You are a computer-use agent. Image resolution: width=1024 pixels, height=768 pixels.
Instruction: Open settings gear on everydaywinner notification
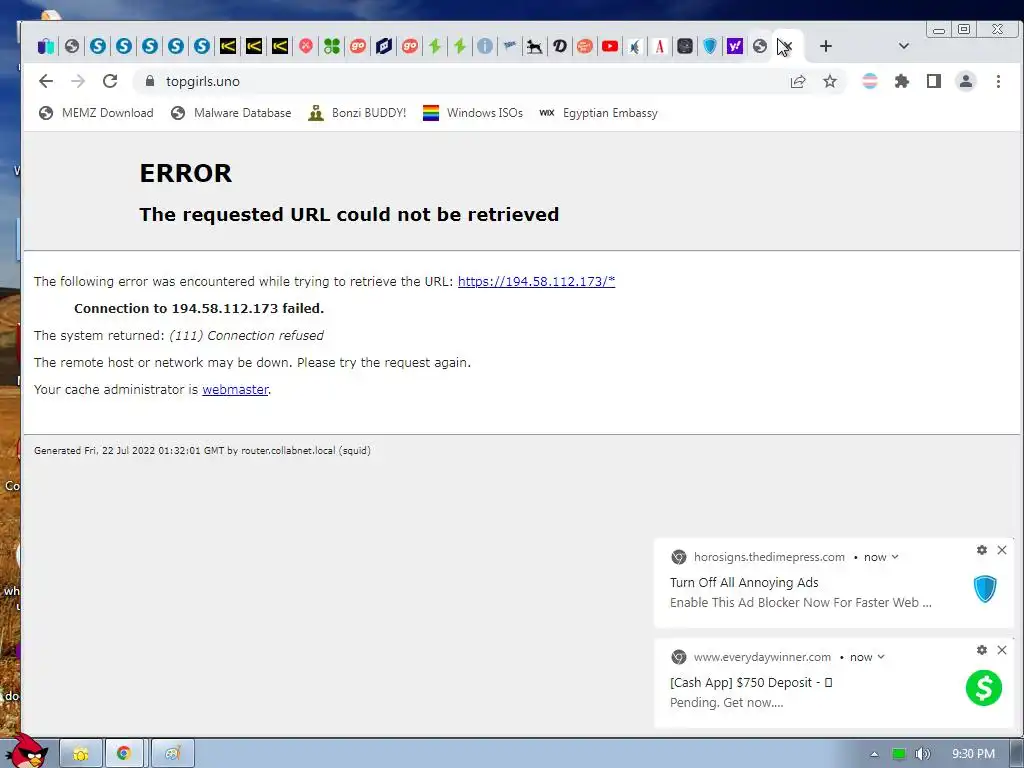click(x=982, y=650)
